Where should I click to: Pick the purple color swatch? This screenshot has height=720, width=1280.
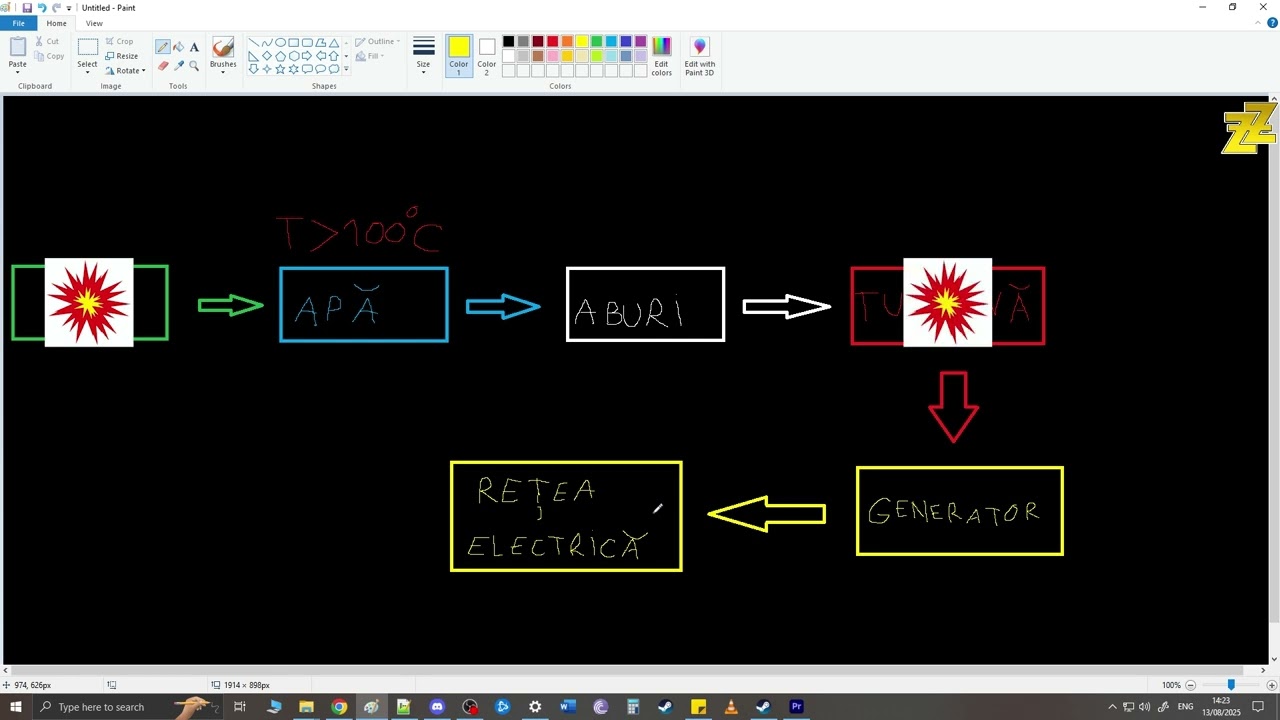[x=640, y=41]
